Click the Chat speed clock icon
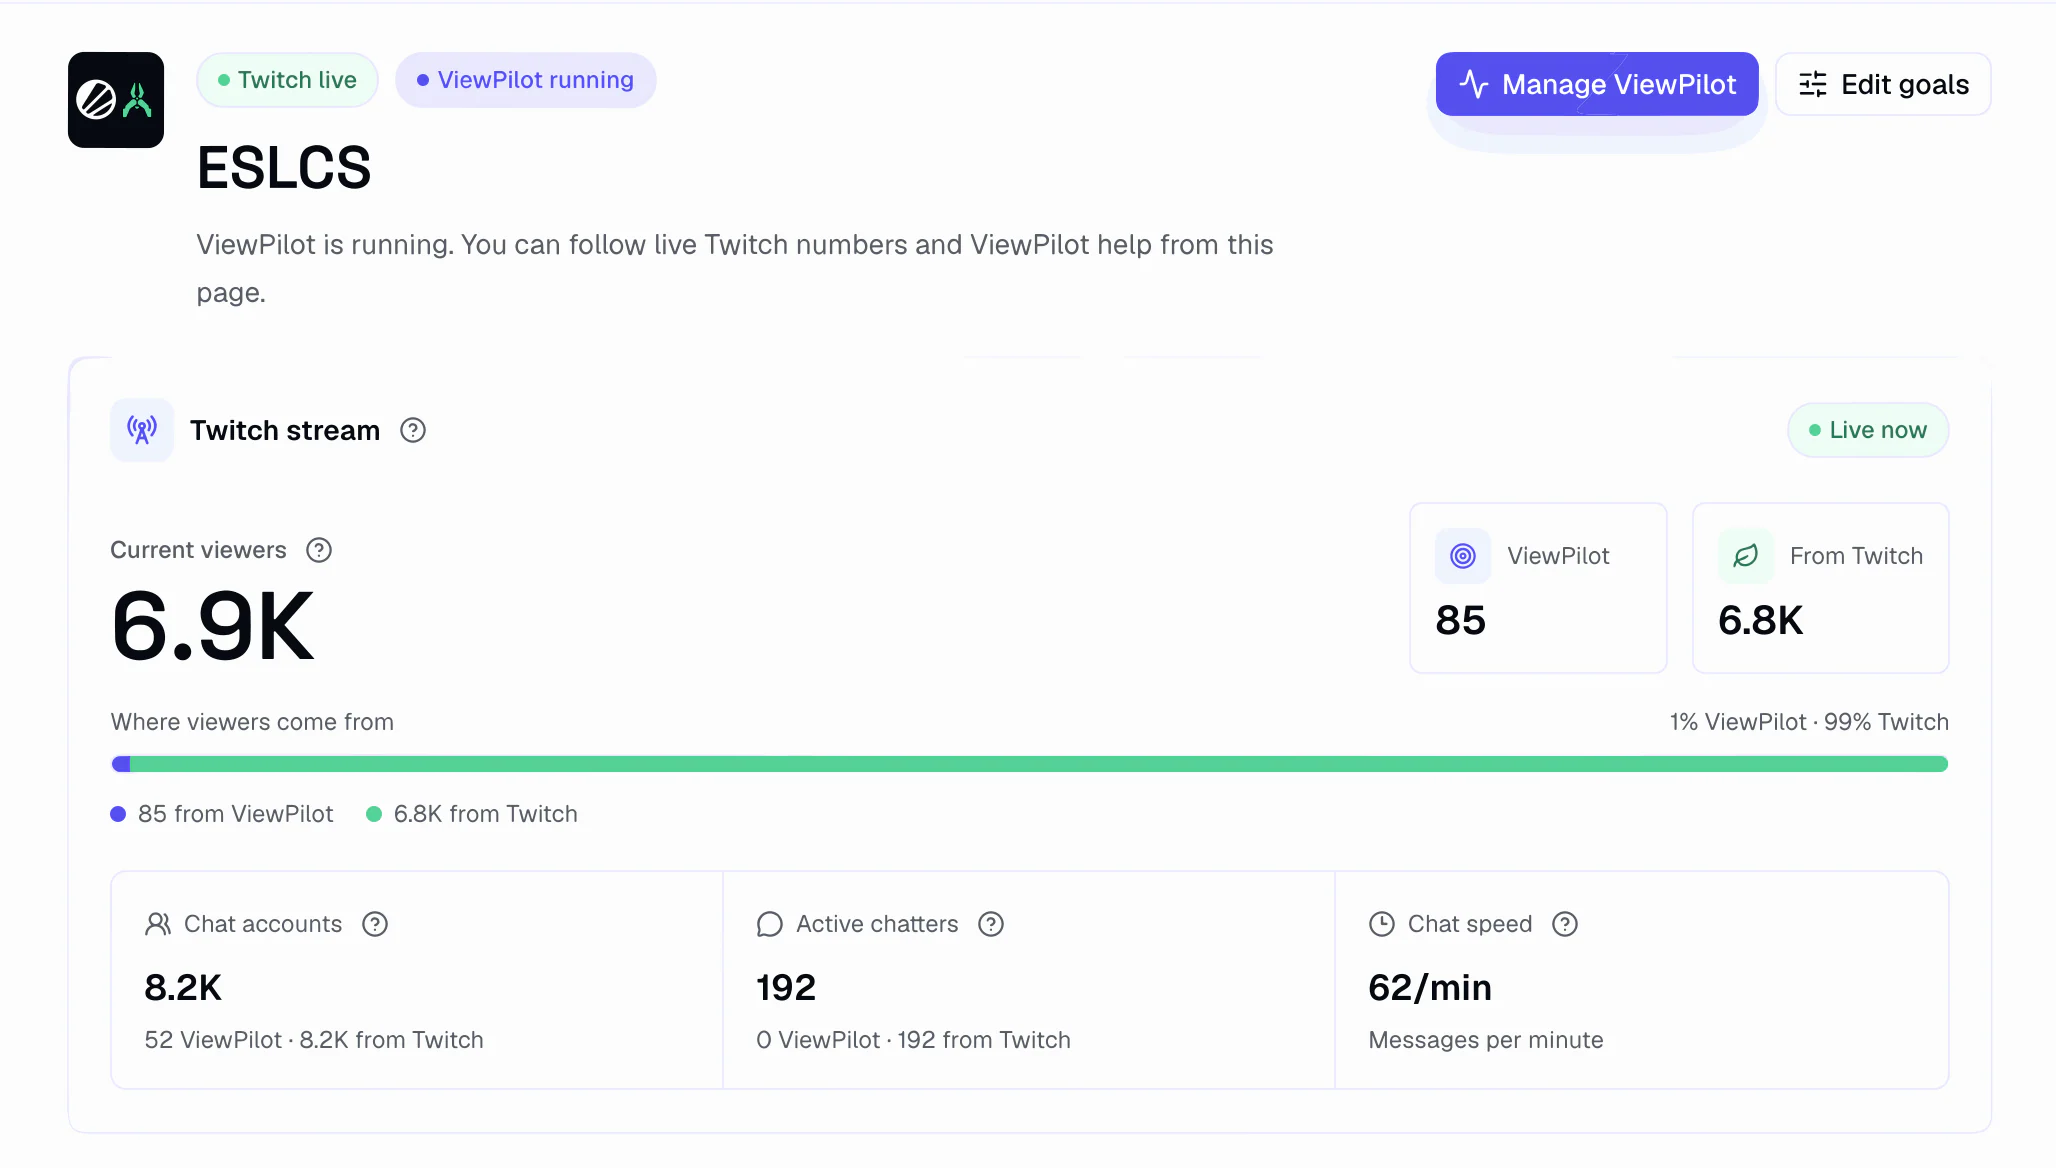Viewport: 2056px width, 1168px height. click(1382, 924)
